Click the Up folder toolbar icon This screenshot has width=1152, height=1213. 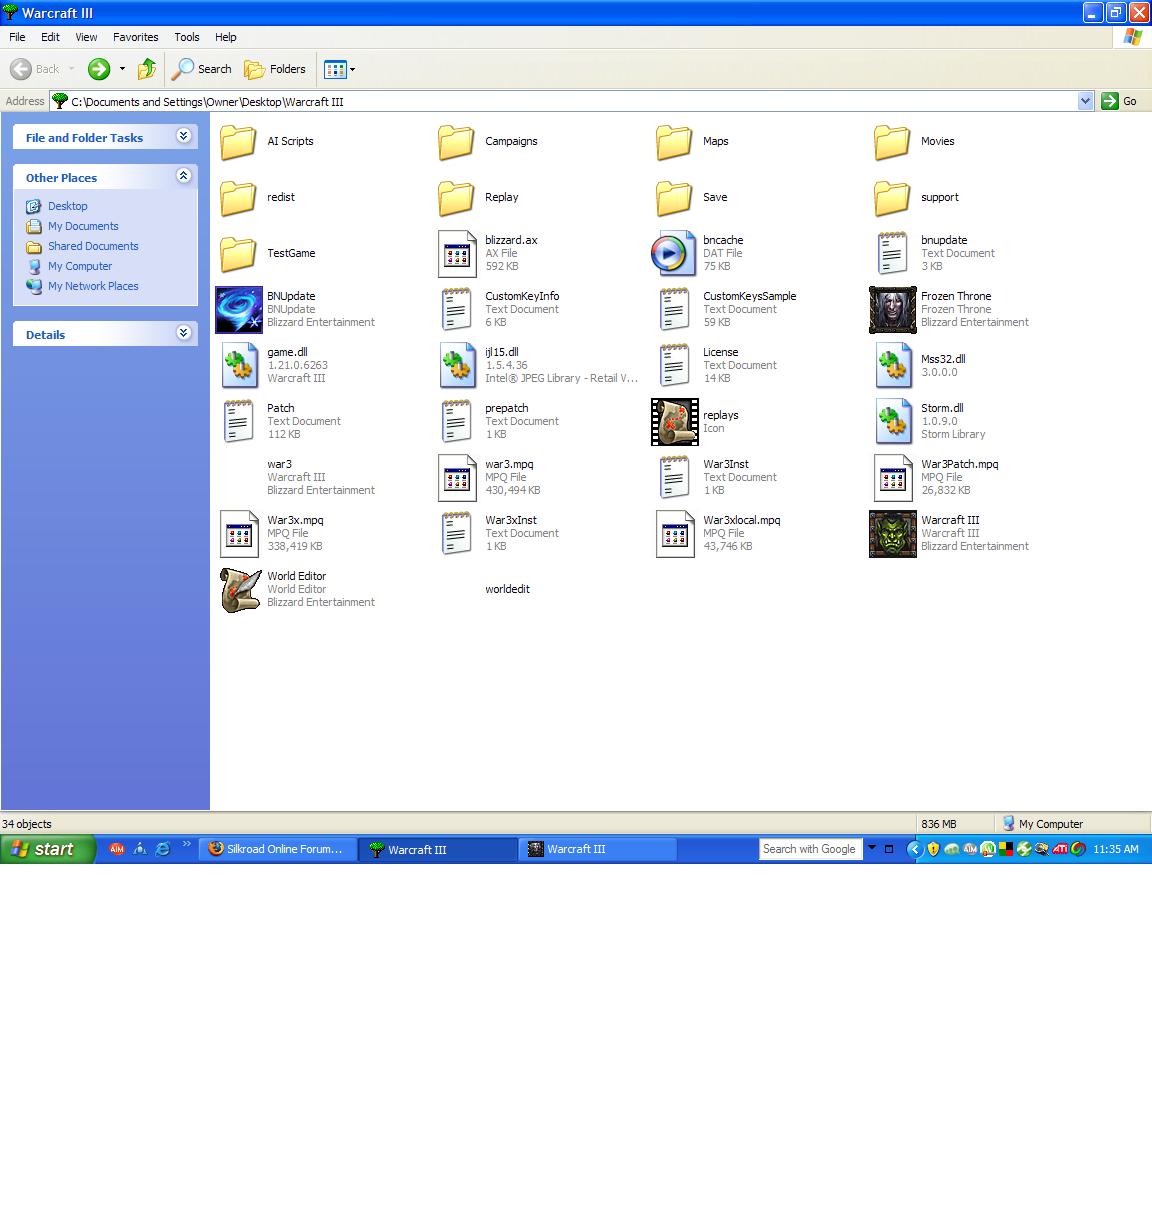pos(147,69)
